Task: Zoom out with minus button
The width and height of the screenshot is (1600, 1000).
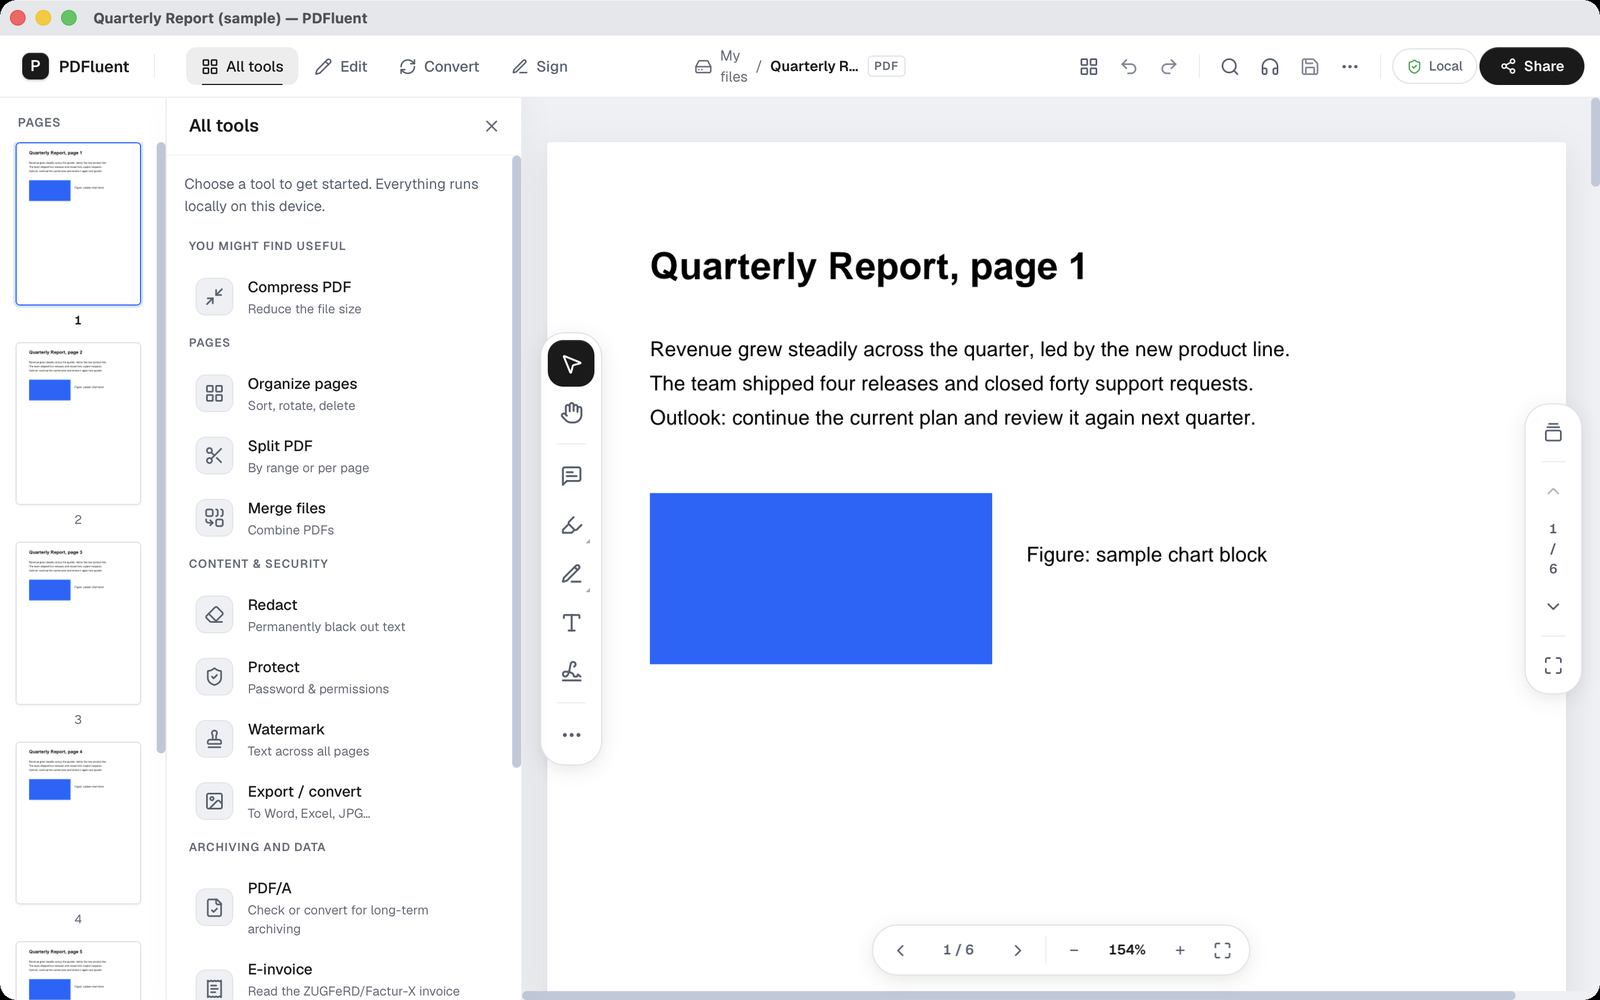Action: tap(1074, 950)
